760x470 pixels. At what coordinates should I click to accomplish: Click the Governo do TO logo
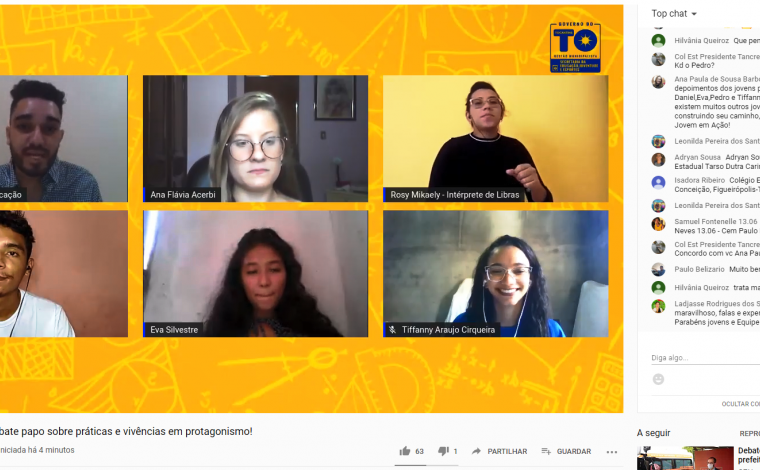click(x=575, y=47)
